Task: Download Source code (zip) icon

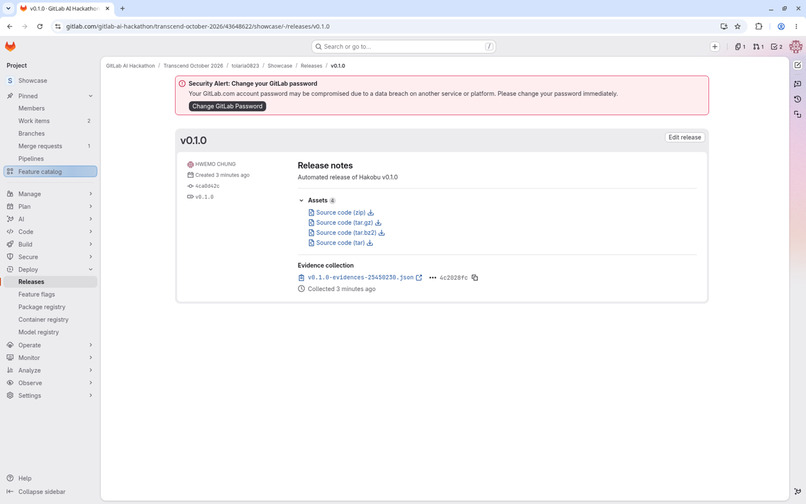Action: point(371,212)
